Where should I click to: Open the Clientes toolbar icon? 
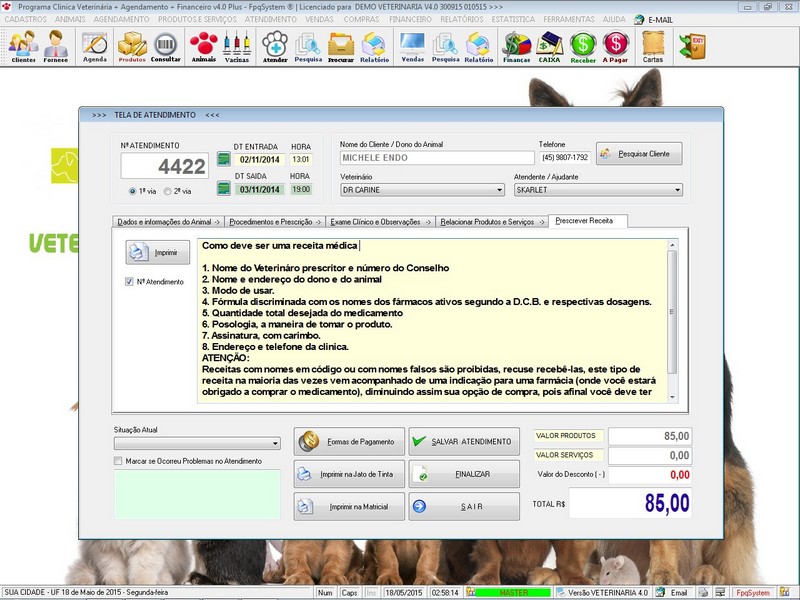coord(23,46)
